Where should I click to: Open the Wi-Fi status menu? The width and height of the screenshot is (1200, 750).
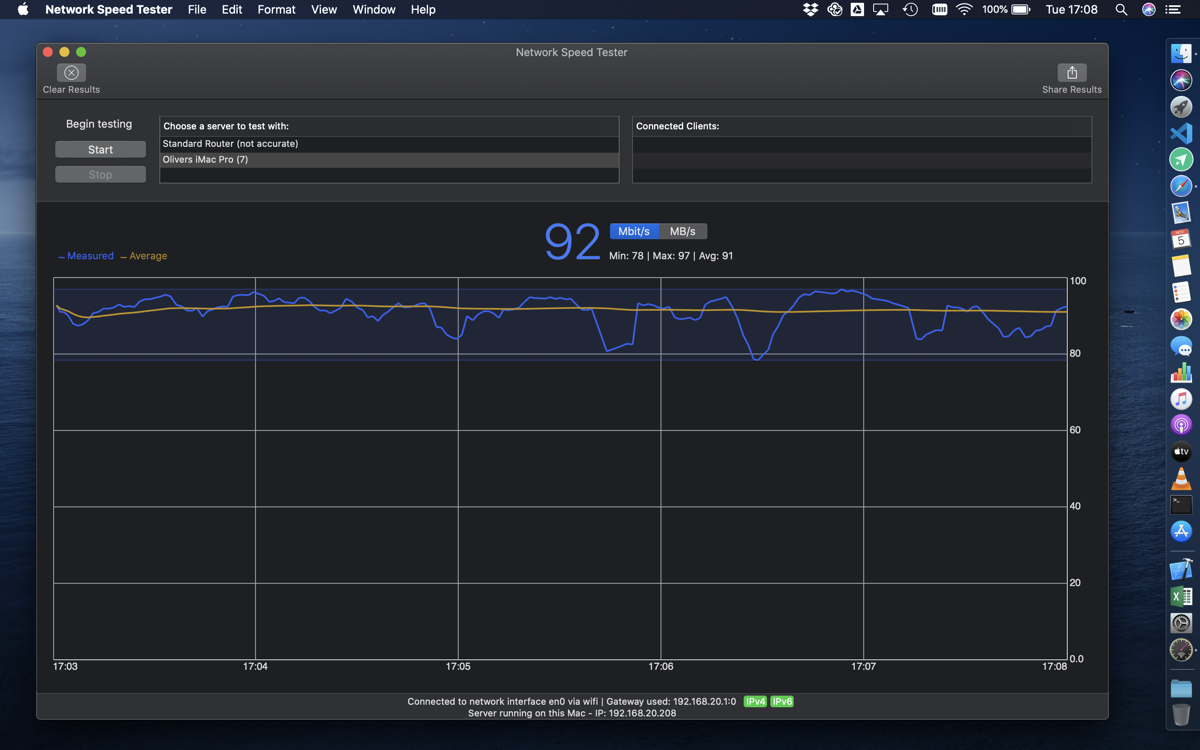pyautogui.click(x=964, y=10)
